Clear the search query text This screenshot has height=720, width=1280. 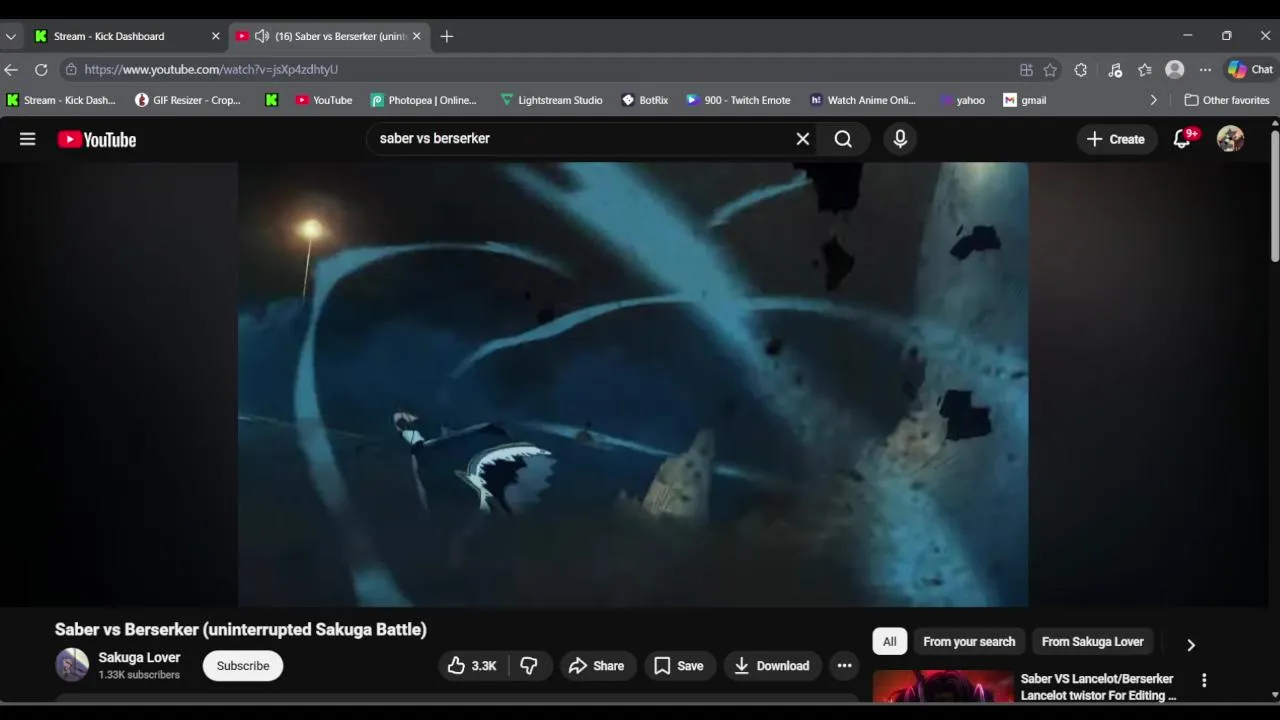[802, 139]
